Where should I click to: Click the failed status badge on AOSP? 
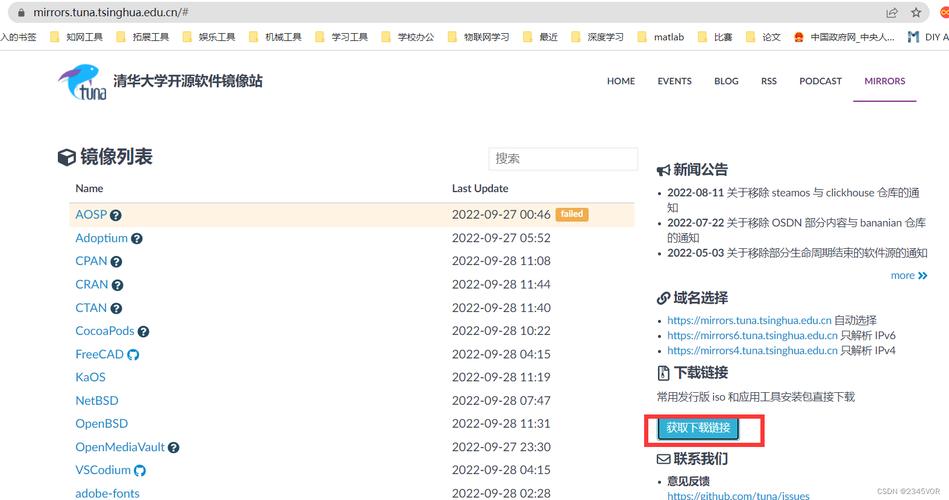[x=572, y=214]
